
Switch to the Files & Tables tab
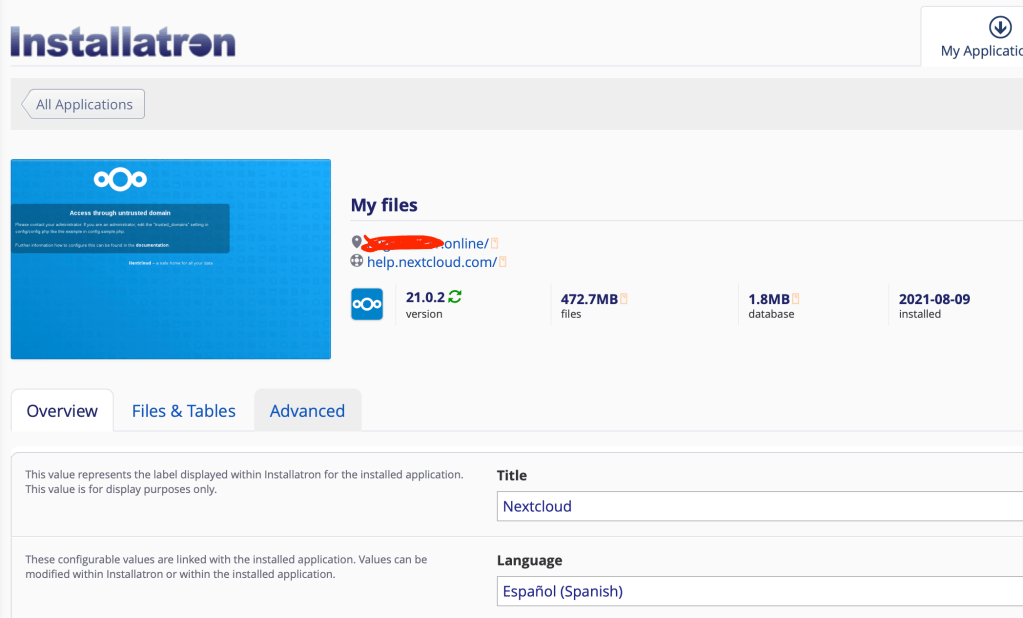pyautogui.click(x=184, y=411)
